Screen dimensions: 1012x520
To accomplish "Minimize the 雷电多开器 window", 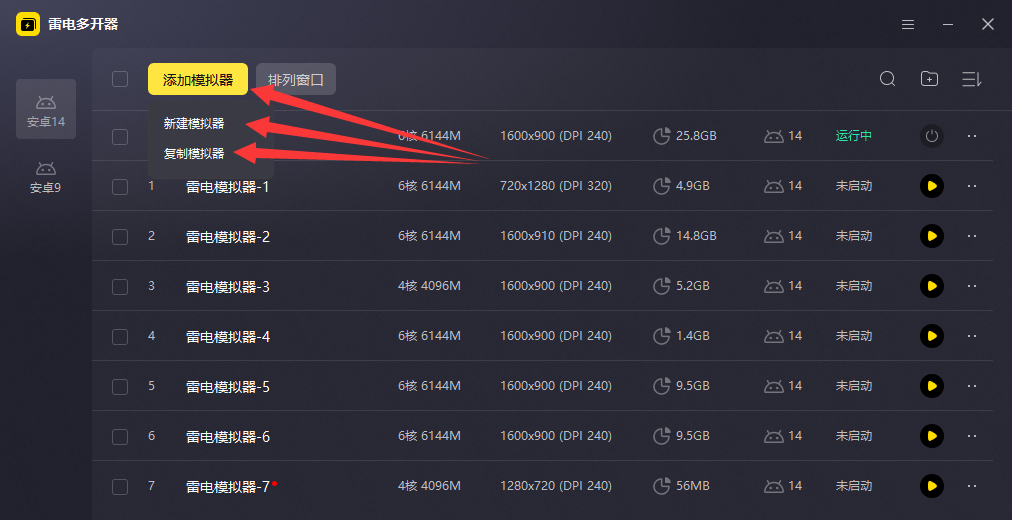I will [x=947, y=25].
